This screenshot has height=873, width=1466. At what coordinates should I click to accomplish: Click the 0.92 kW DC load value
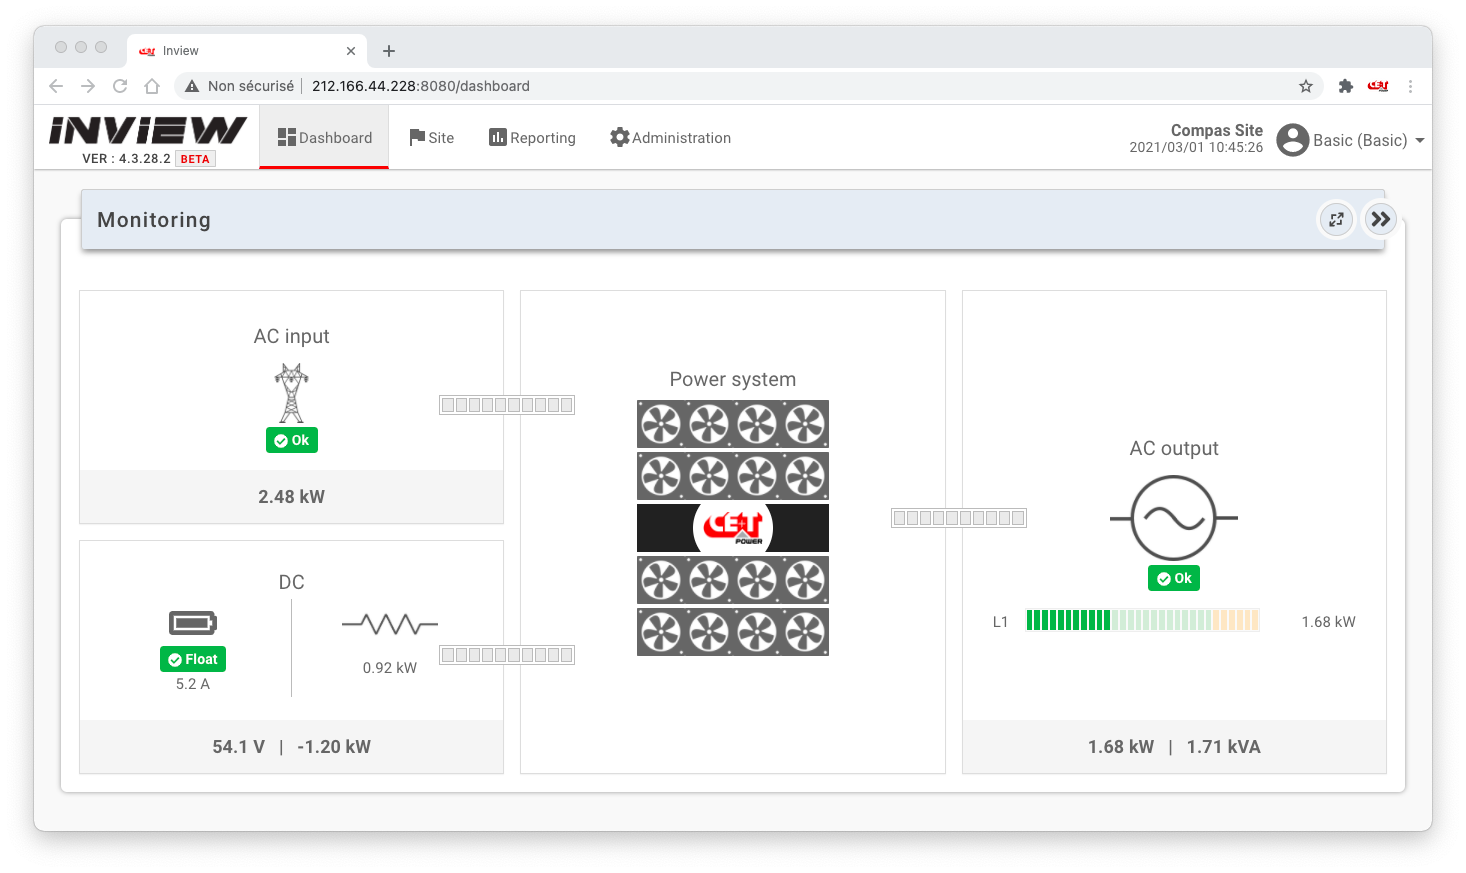click(x=390, y=668)
